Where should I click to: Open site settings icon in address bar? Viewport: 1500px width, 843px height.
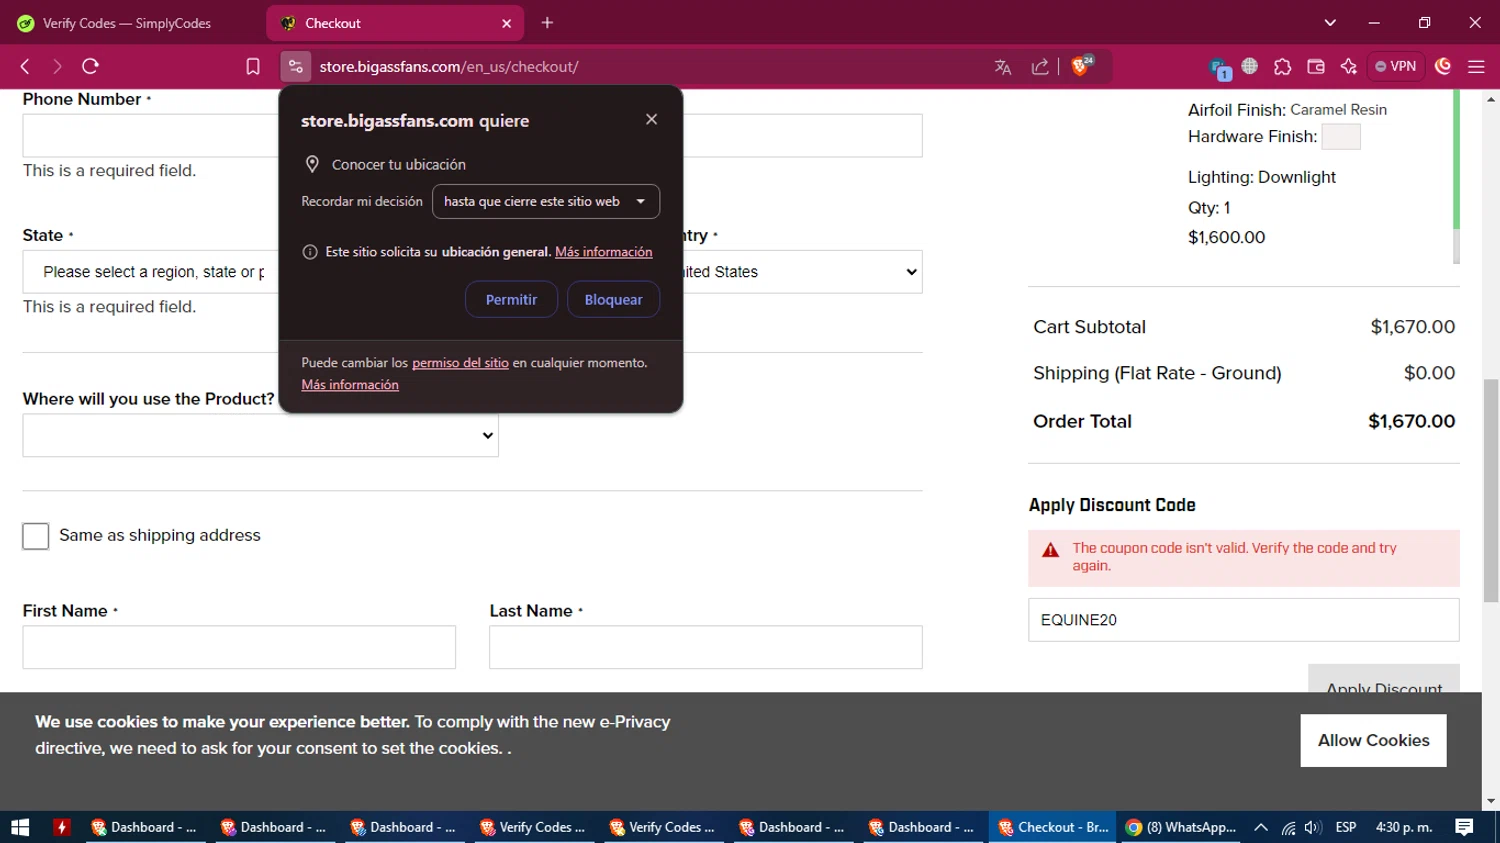click(295, 67)
